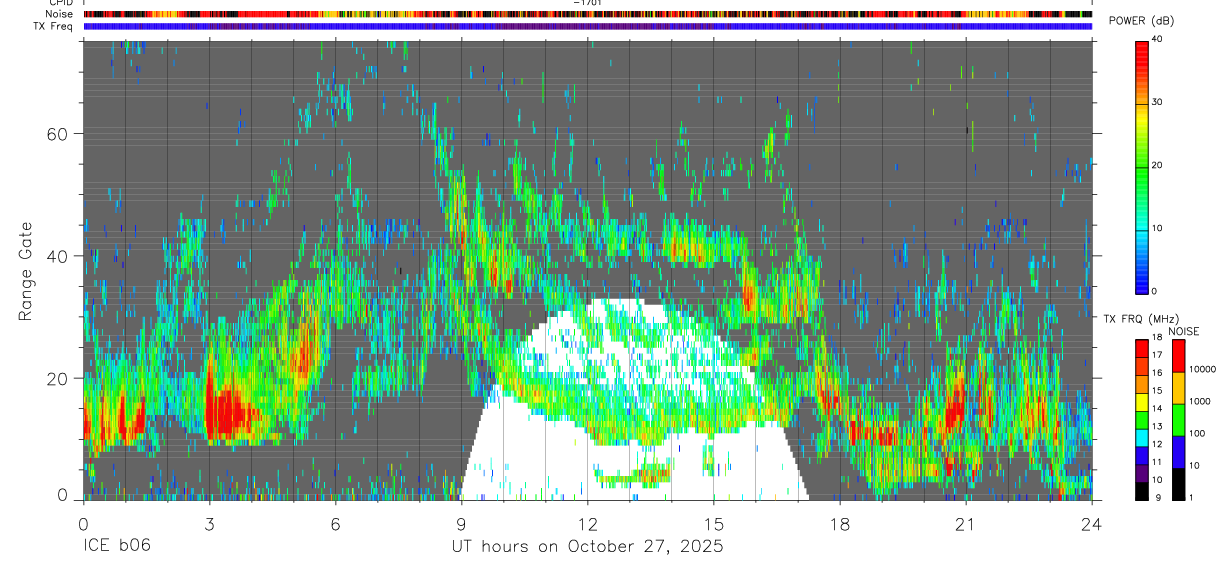Click the 6 tick on UT hours axis
The height and width of the screenshot is (567, 1228).
click(335, 523)
